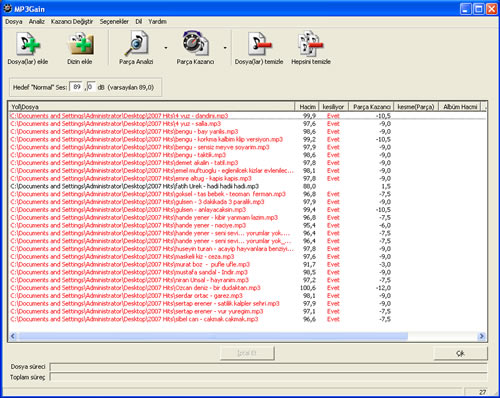The image size is (500, 398).
Task: Open the Kazancı Değiştir menu
Action: pyautogui.click(x=72, y=22)
